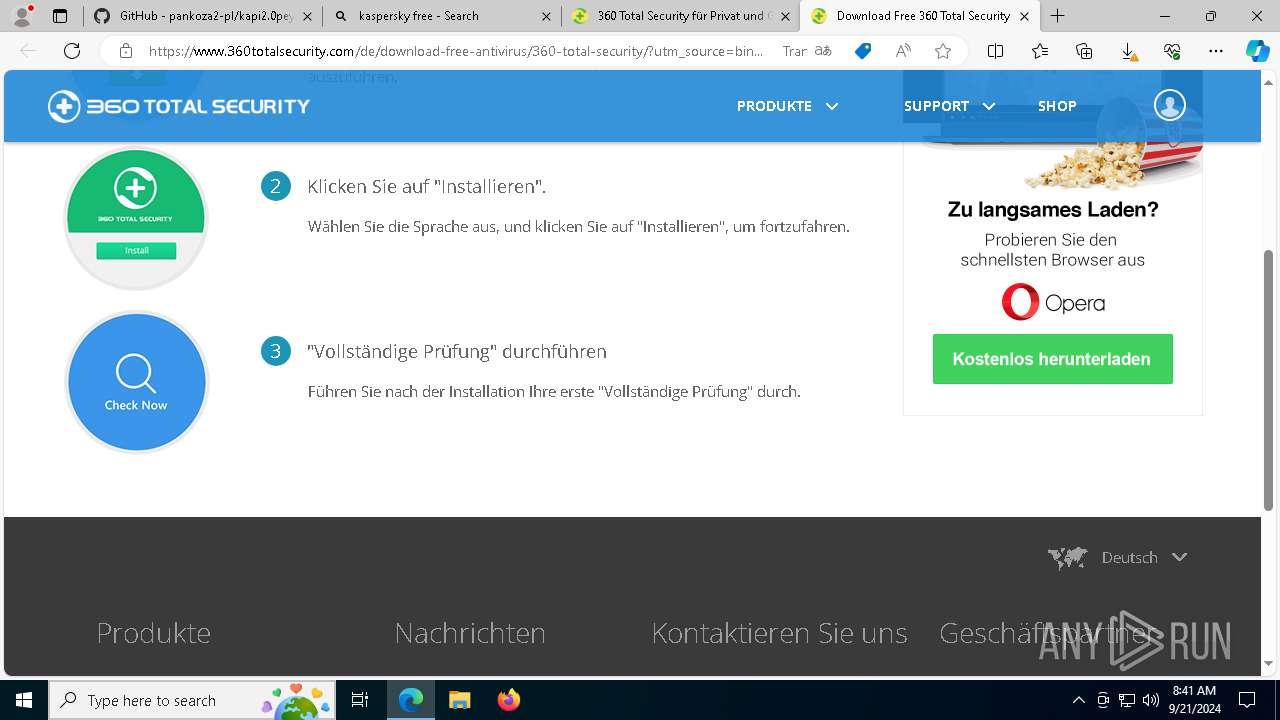The image size is (1280, 720).
Task: Switch to the GitHub pankoza2-pl tab
Action: [203, 16]
